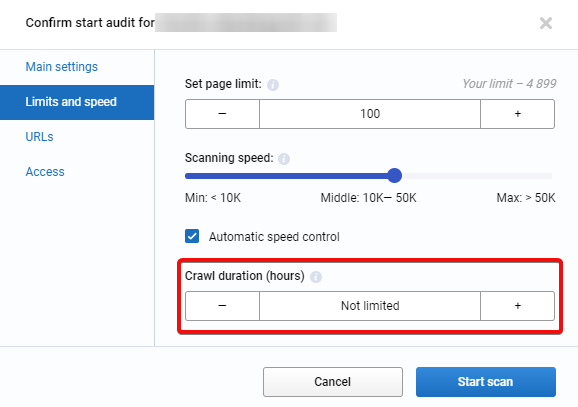This screenshot has width=578, height=407.
Task: Open info tooltip next to Crawl duration
Action: tap(316, 277)
